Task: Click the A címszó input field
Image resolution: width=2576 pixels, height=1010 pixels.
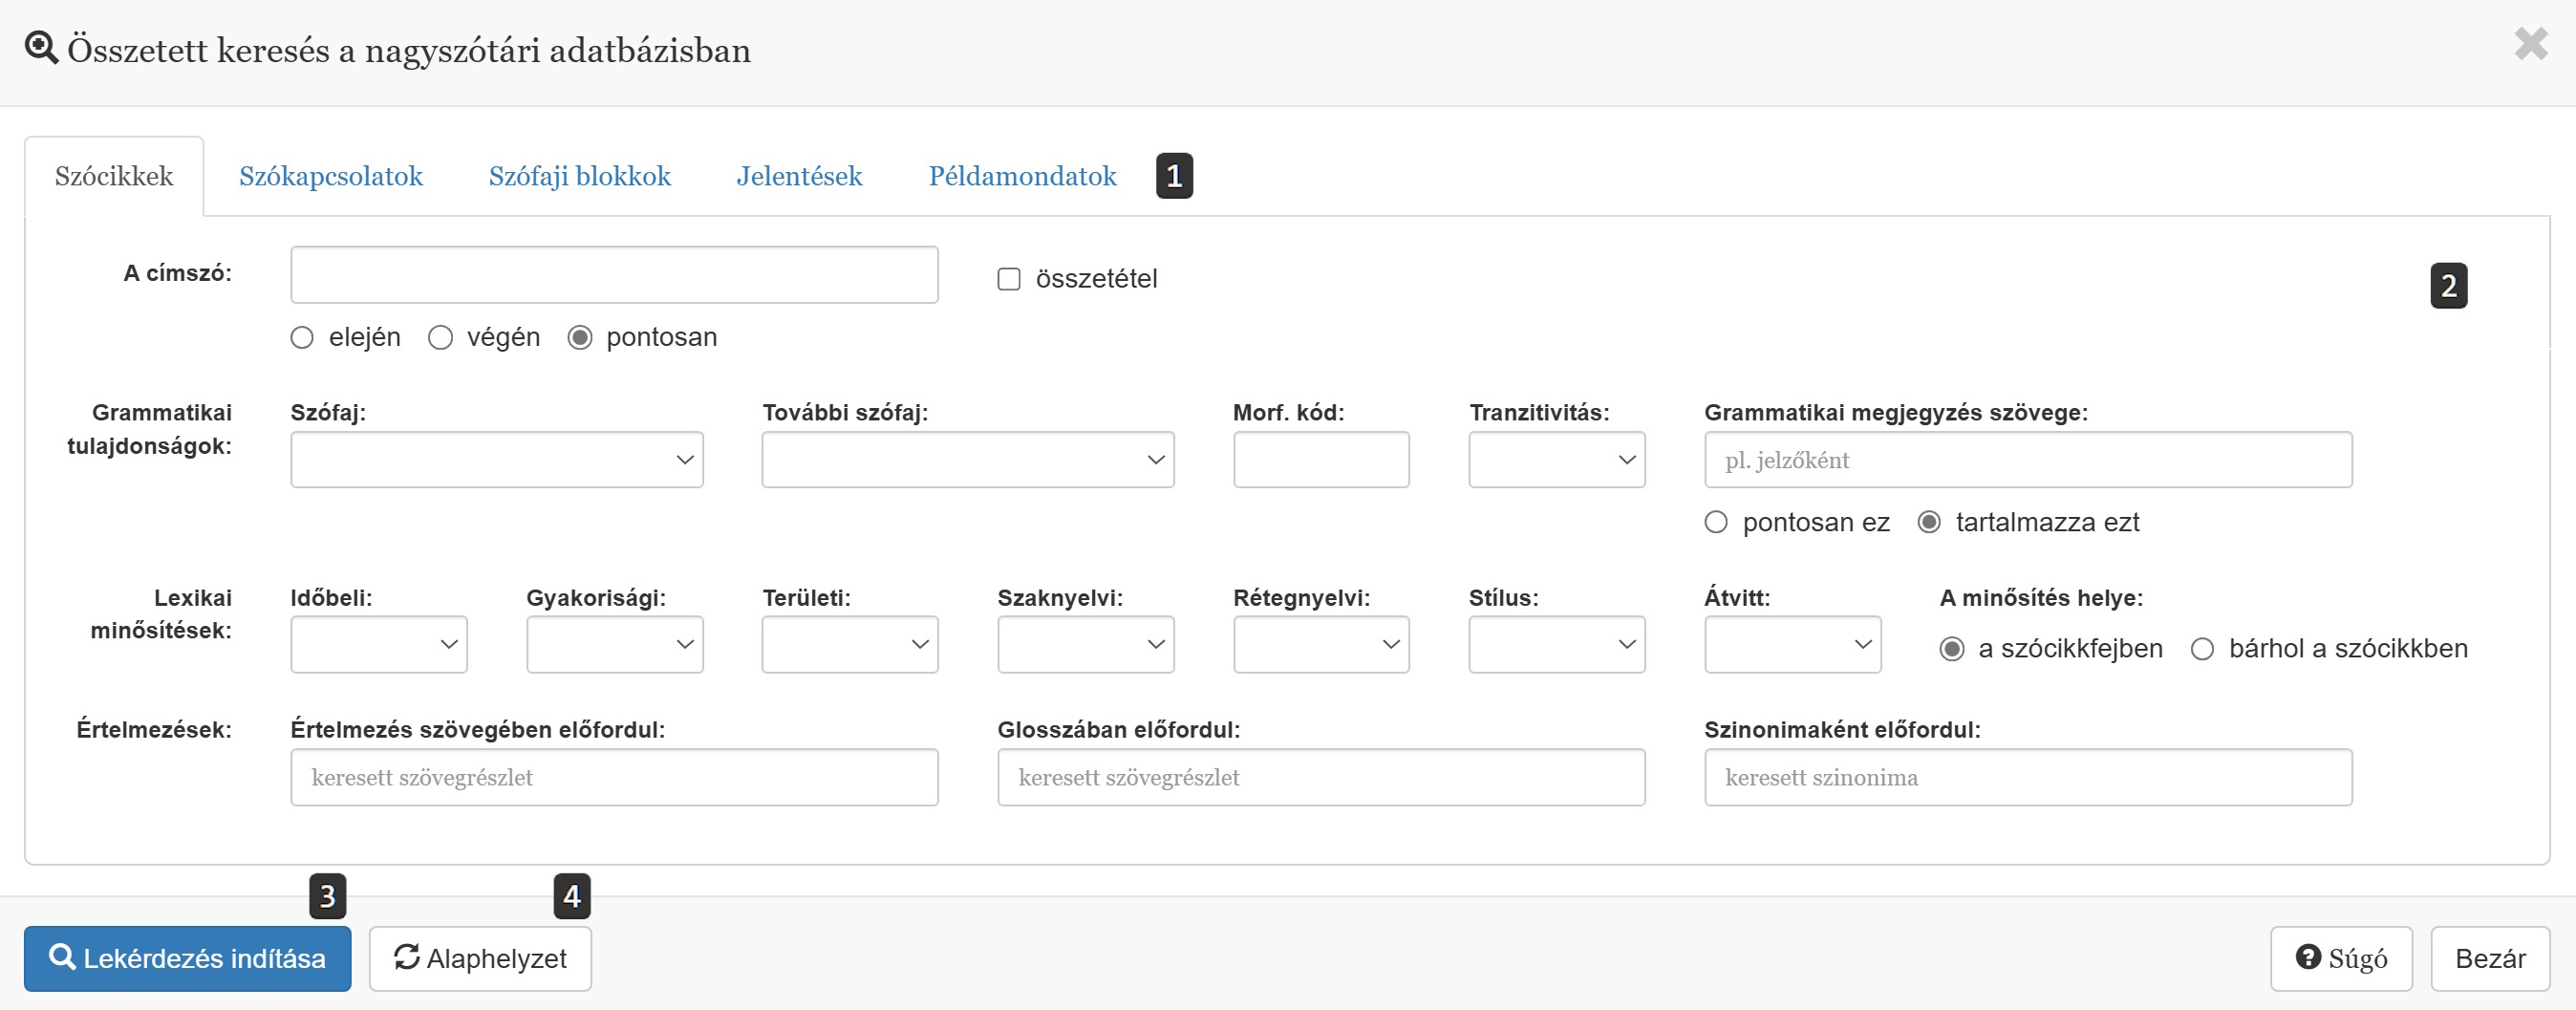Action: tap(614, 275)
